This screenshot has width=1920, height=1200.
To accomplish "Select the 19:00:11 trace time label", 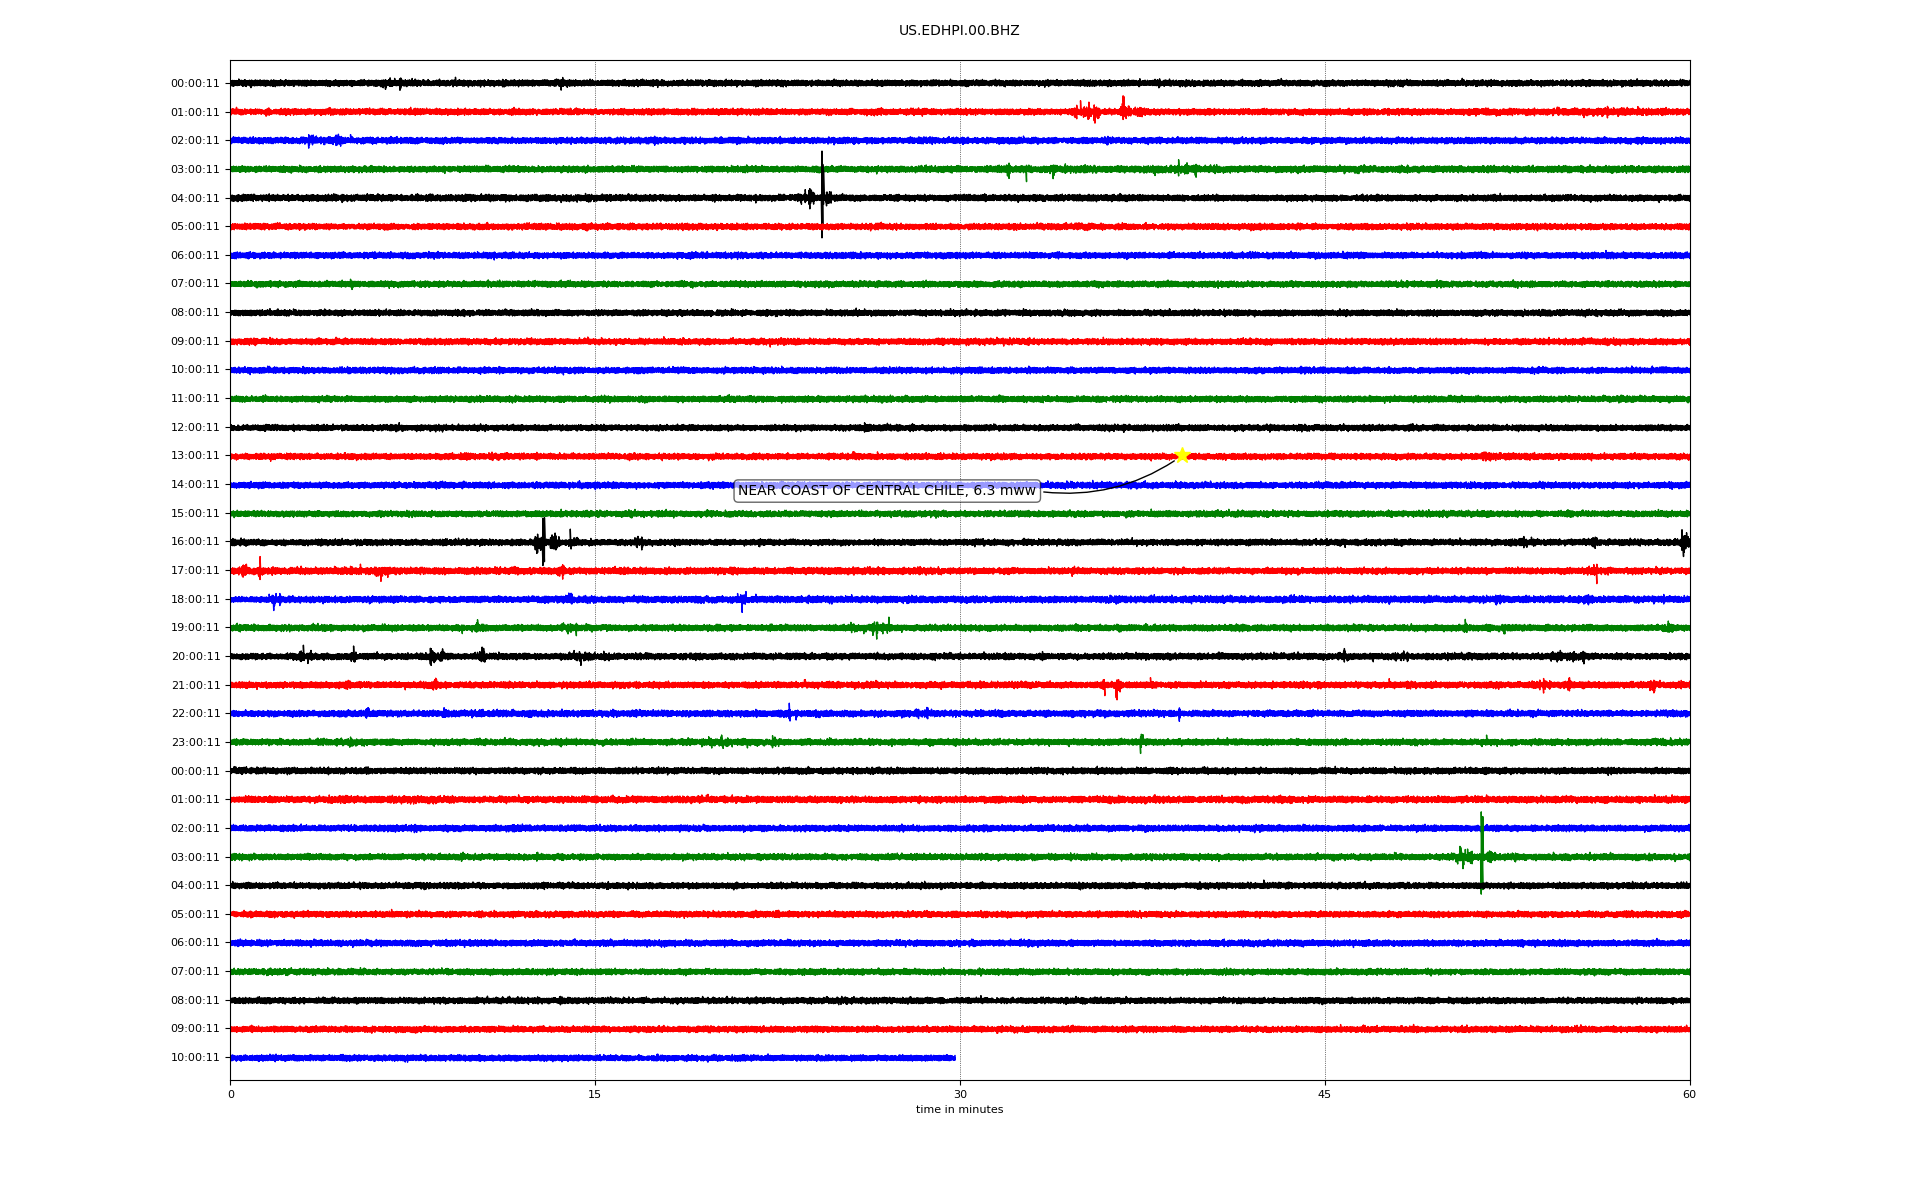I will [195, 628].
